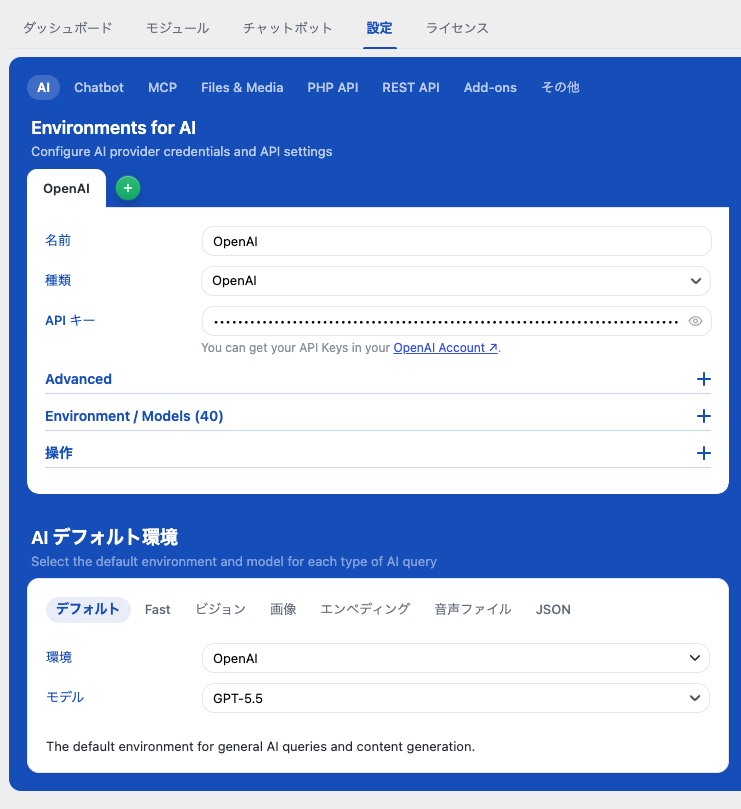Screen dimensions: 741x809
Task: Click the Advanced section header
Action: [378, 379]
